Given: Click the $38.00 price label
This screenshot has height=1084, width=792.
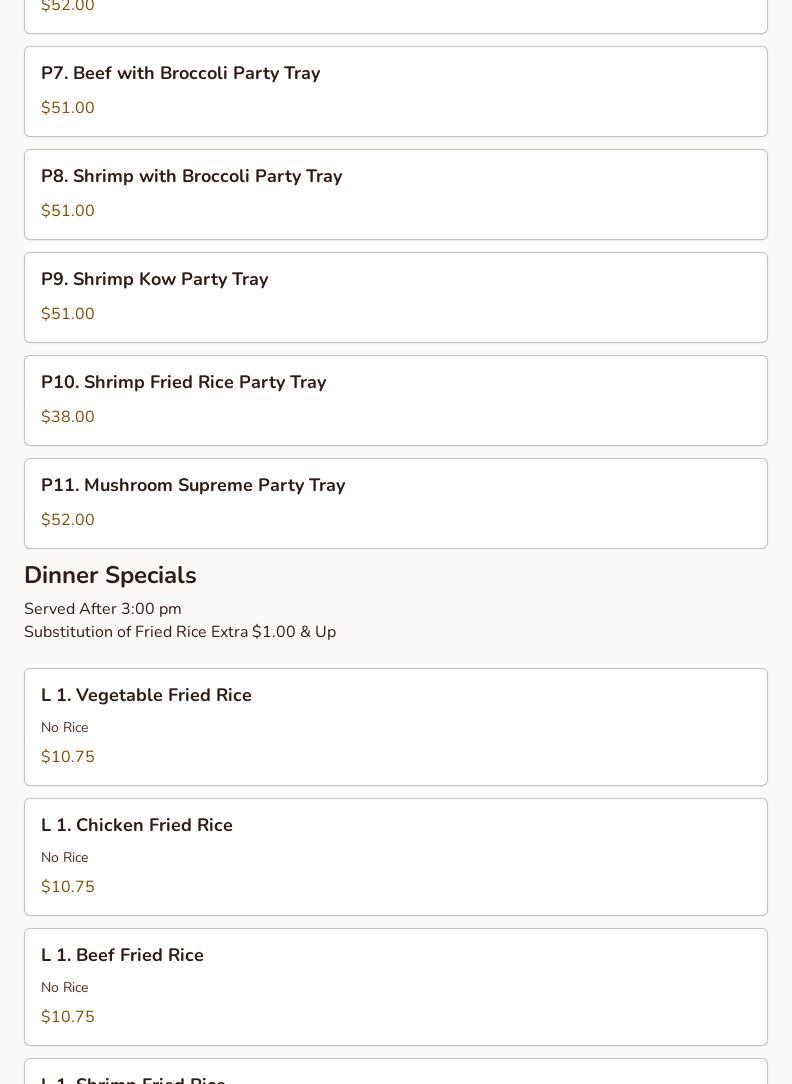Looking at the screenshot, I should 68,417.
